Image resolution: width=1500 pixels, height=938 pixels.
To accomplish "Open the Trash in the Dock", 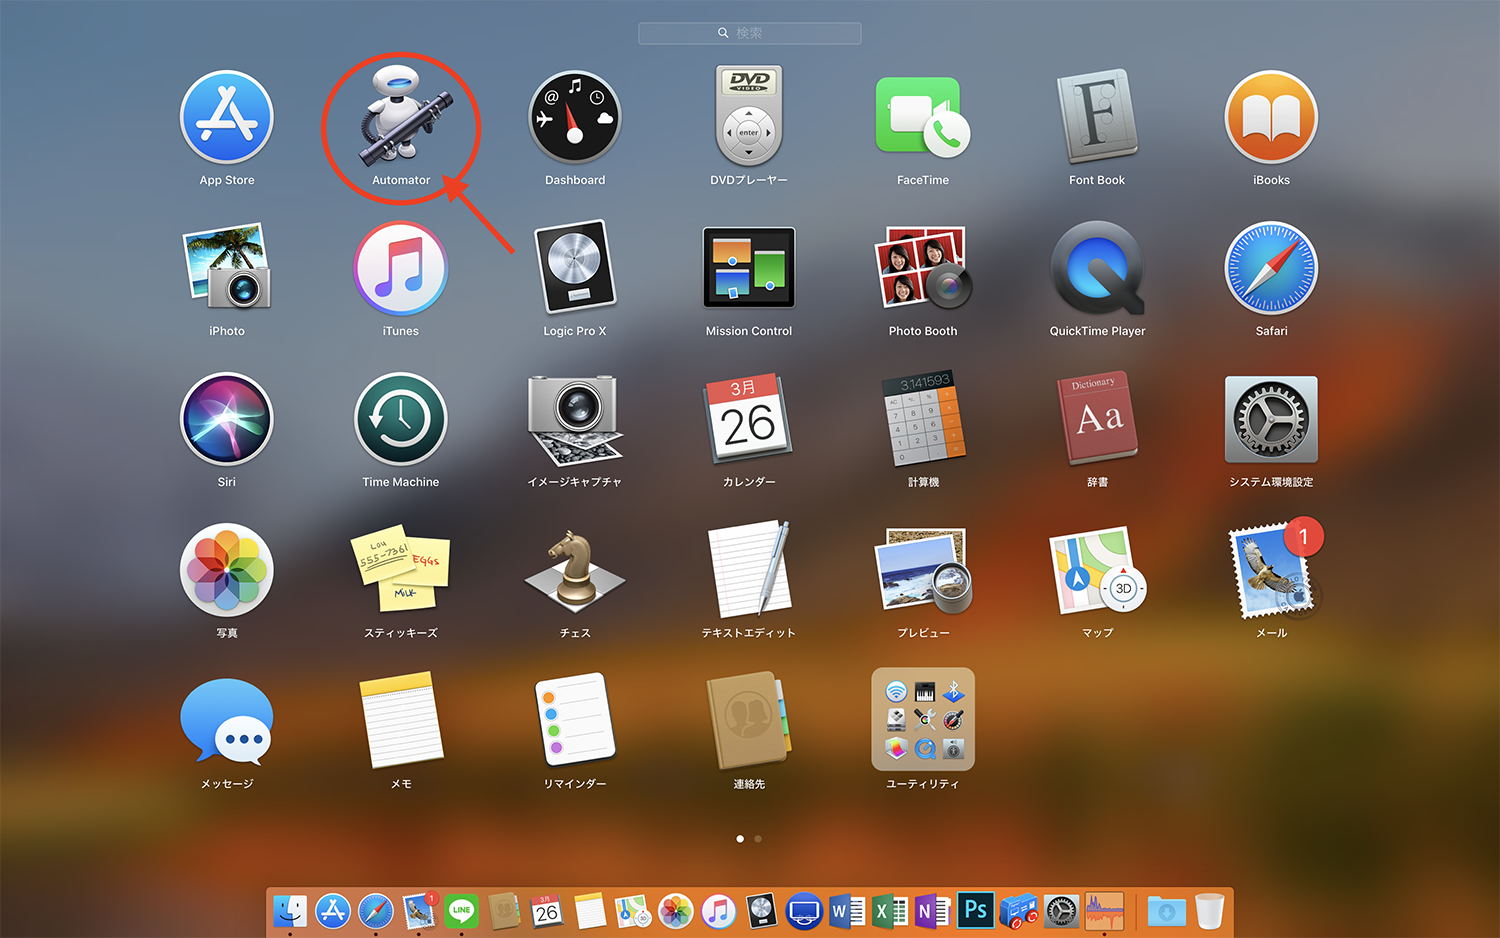I will 1210,911.
